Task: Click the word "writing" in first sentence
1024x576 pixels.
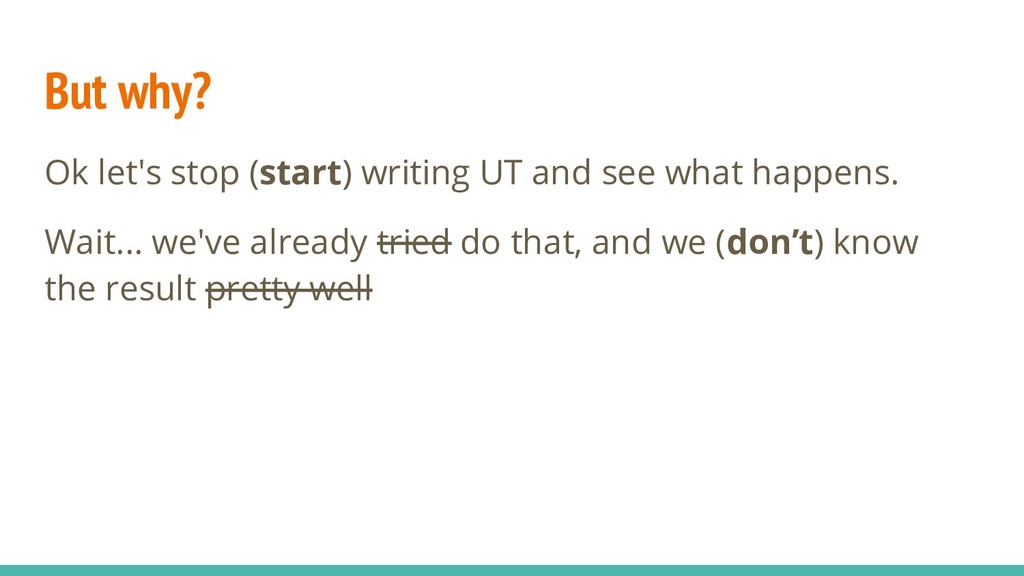Action: click(x=415, y=174)
